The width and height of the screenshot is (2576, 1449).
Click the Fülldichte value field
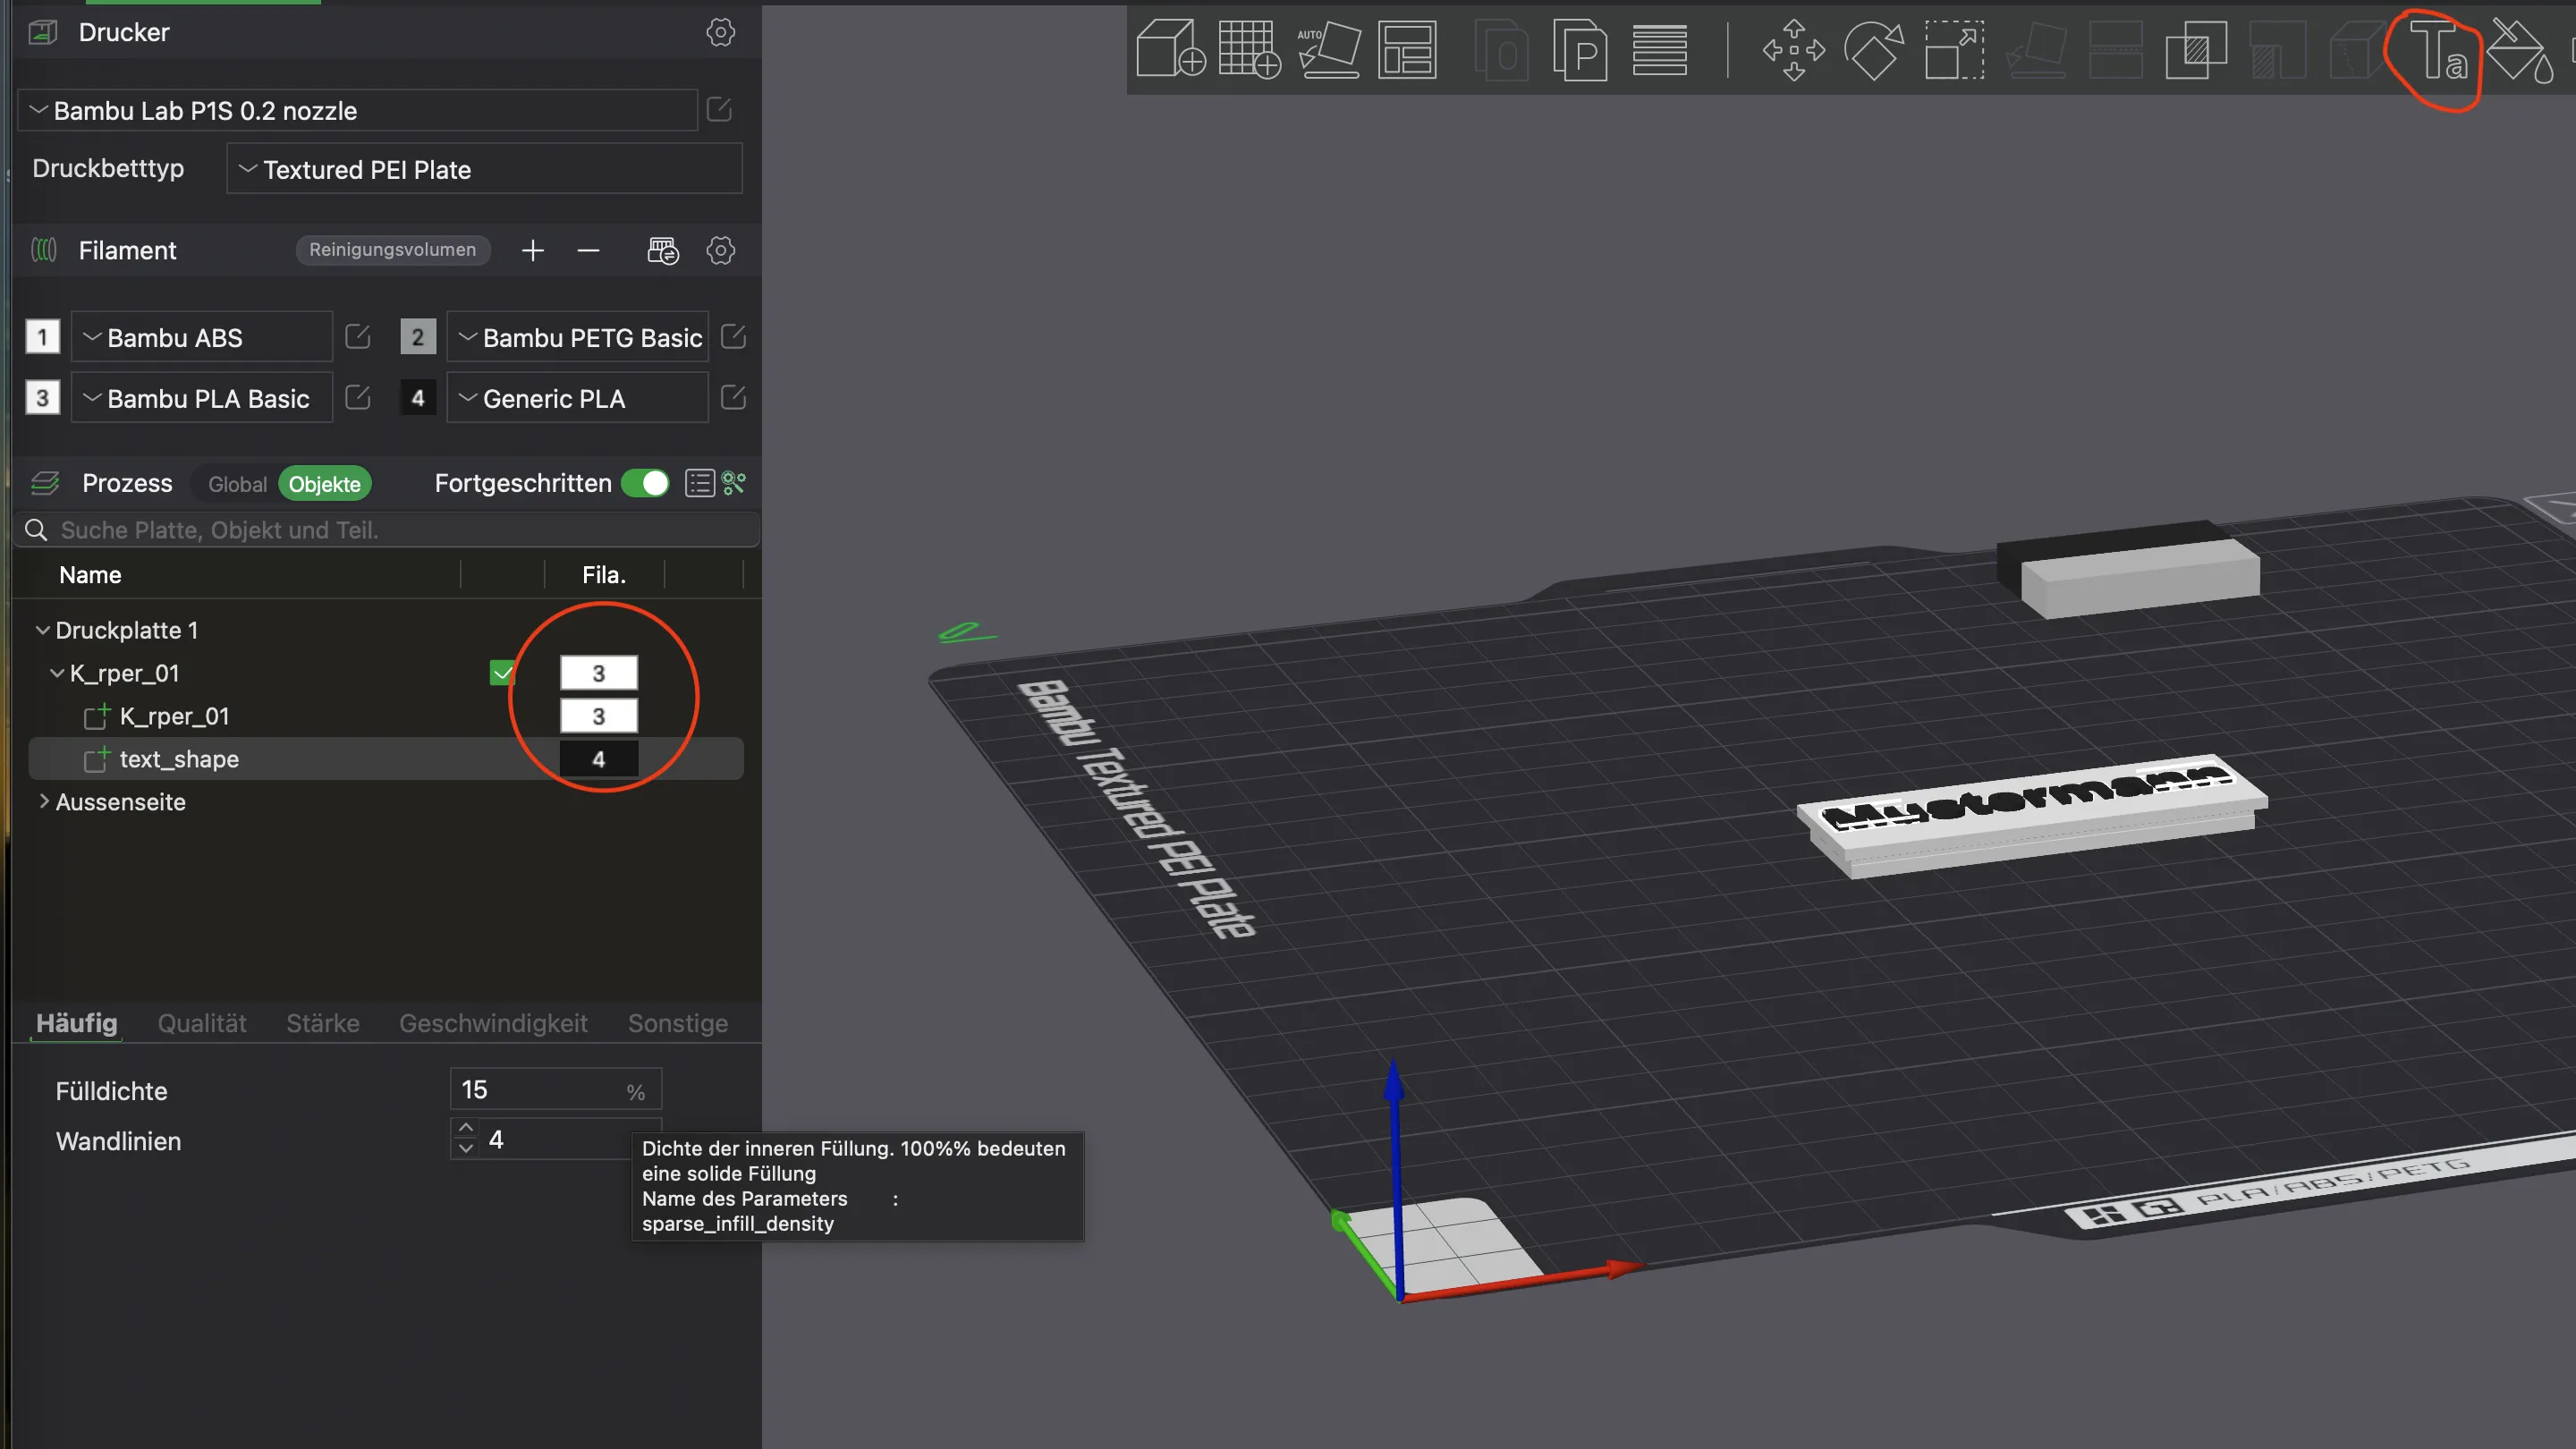point(556,1089)
